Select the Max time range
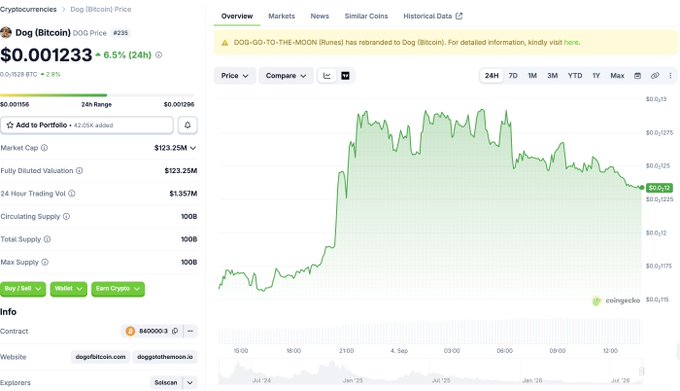Viewport: 680px width, 391px height. [x=617, y=76]
